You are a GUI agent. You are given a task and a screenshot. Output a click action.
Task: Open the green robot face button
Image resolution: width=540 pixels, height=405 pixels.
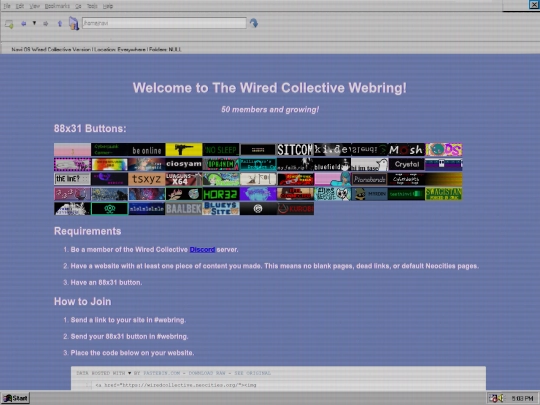110,209
